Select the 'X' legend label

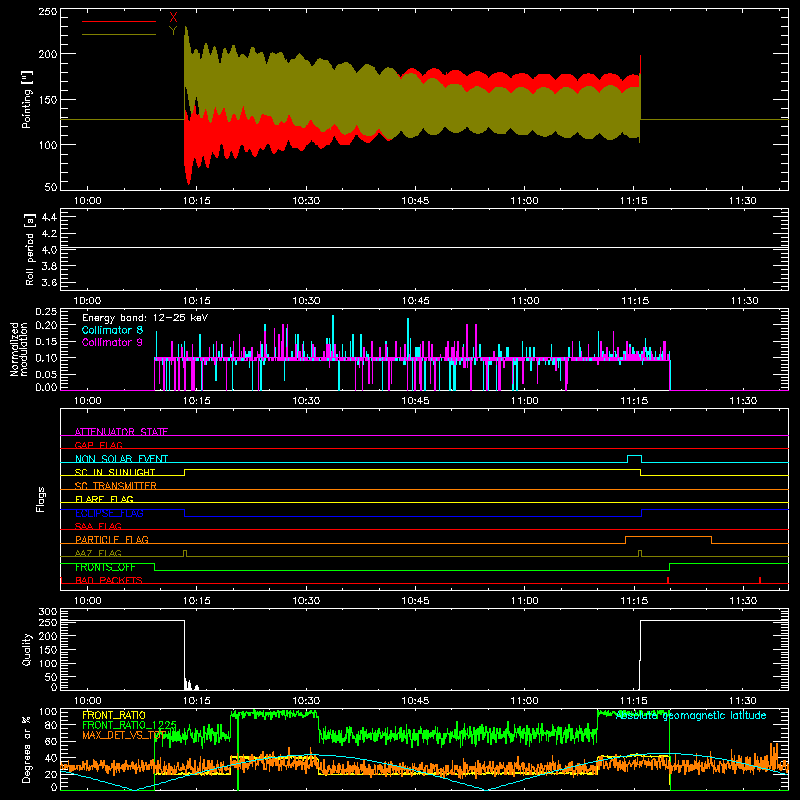(x=173, y=18)
